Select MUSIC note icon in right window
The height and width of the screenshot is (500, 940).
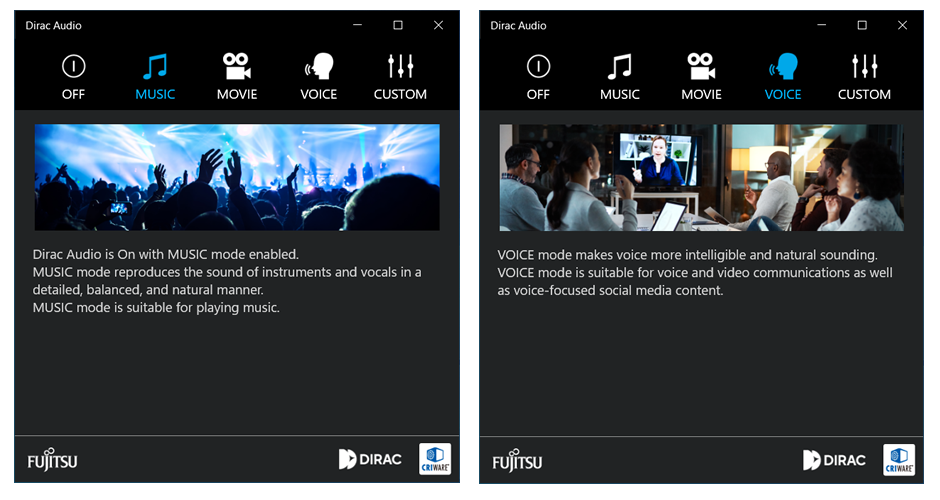coord(620,68)
